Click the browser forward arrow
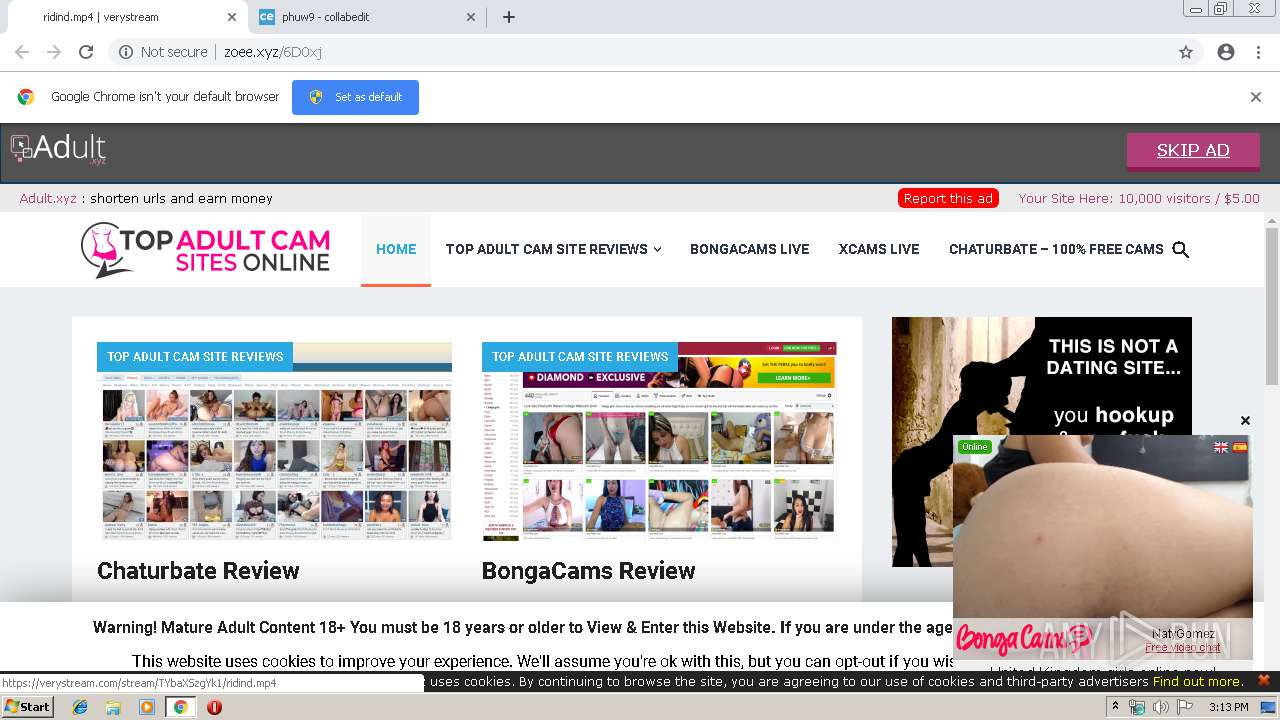The width and height of the screenshot is (1280, 720). tap(54, 52)
